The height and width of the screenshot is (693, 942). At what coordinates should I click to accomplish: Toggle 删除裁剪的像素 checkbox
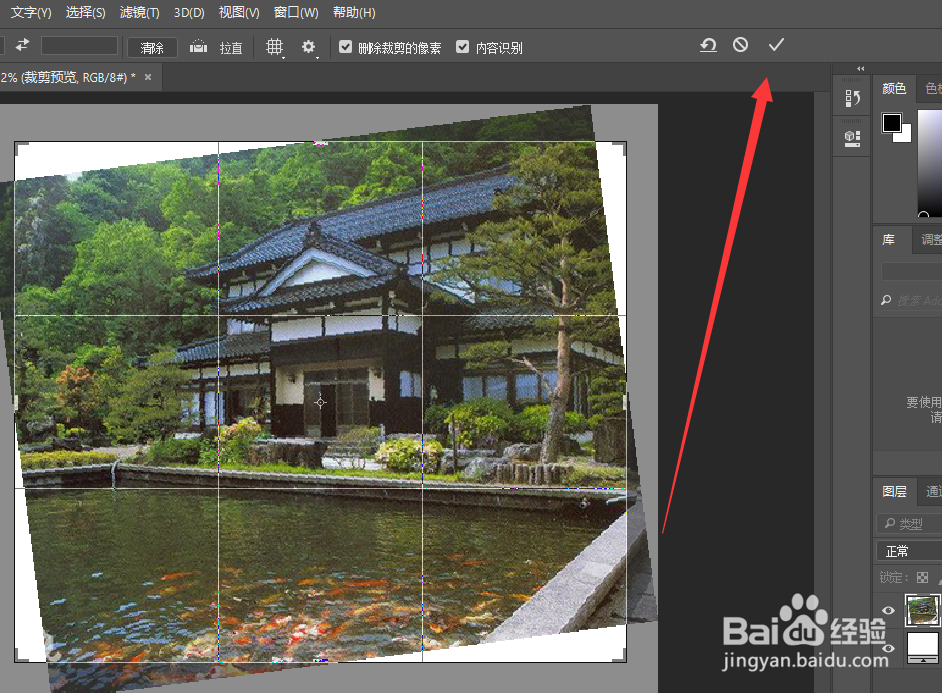tap(345, 47)
